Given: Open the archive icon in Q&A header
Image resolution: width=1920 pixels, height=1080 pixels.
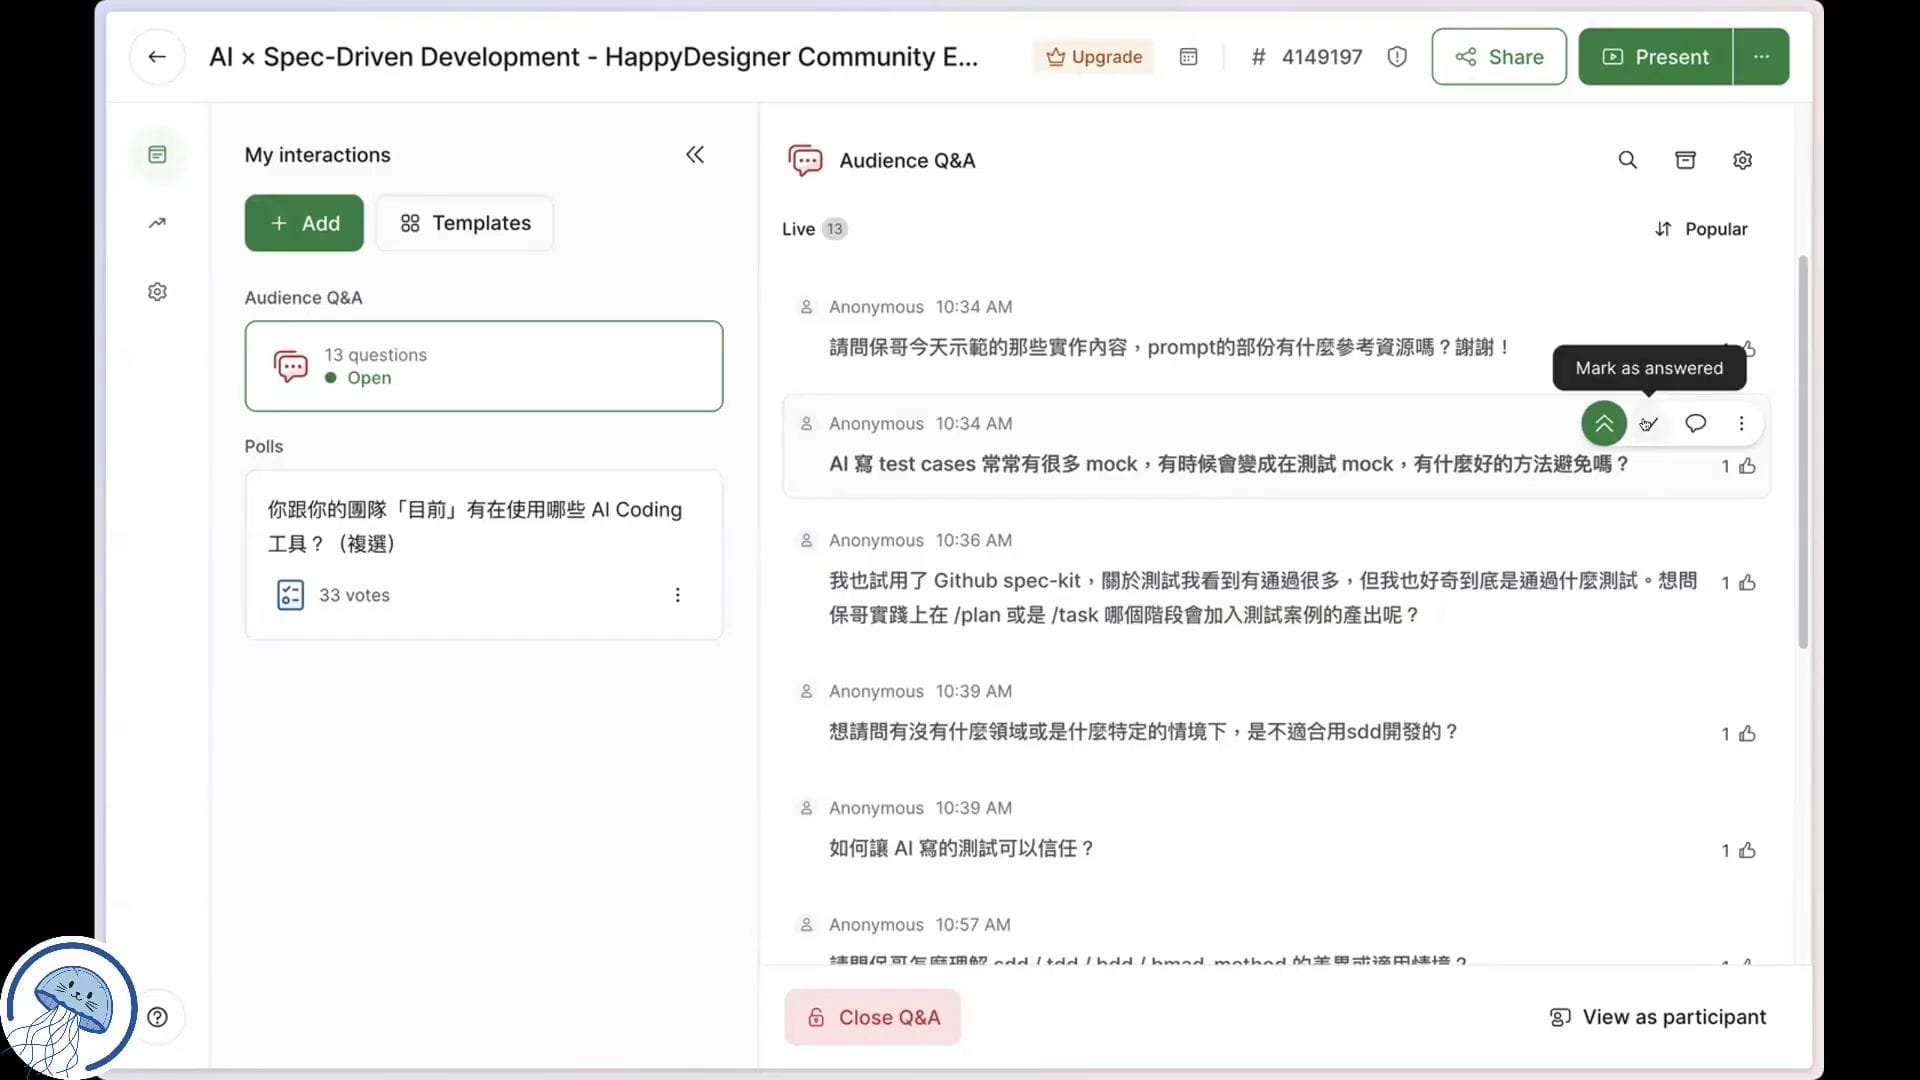Looking at the screenshot, I should click(x=1685, y=160).
